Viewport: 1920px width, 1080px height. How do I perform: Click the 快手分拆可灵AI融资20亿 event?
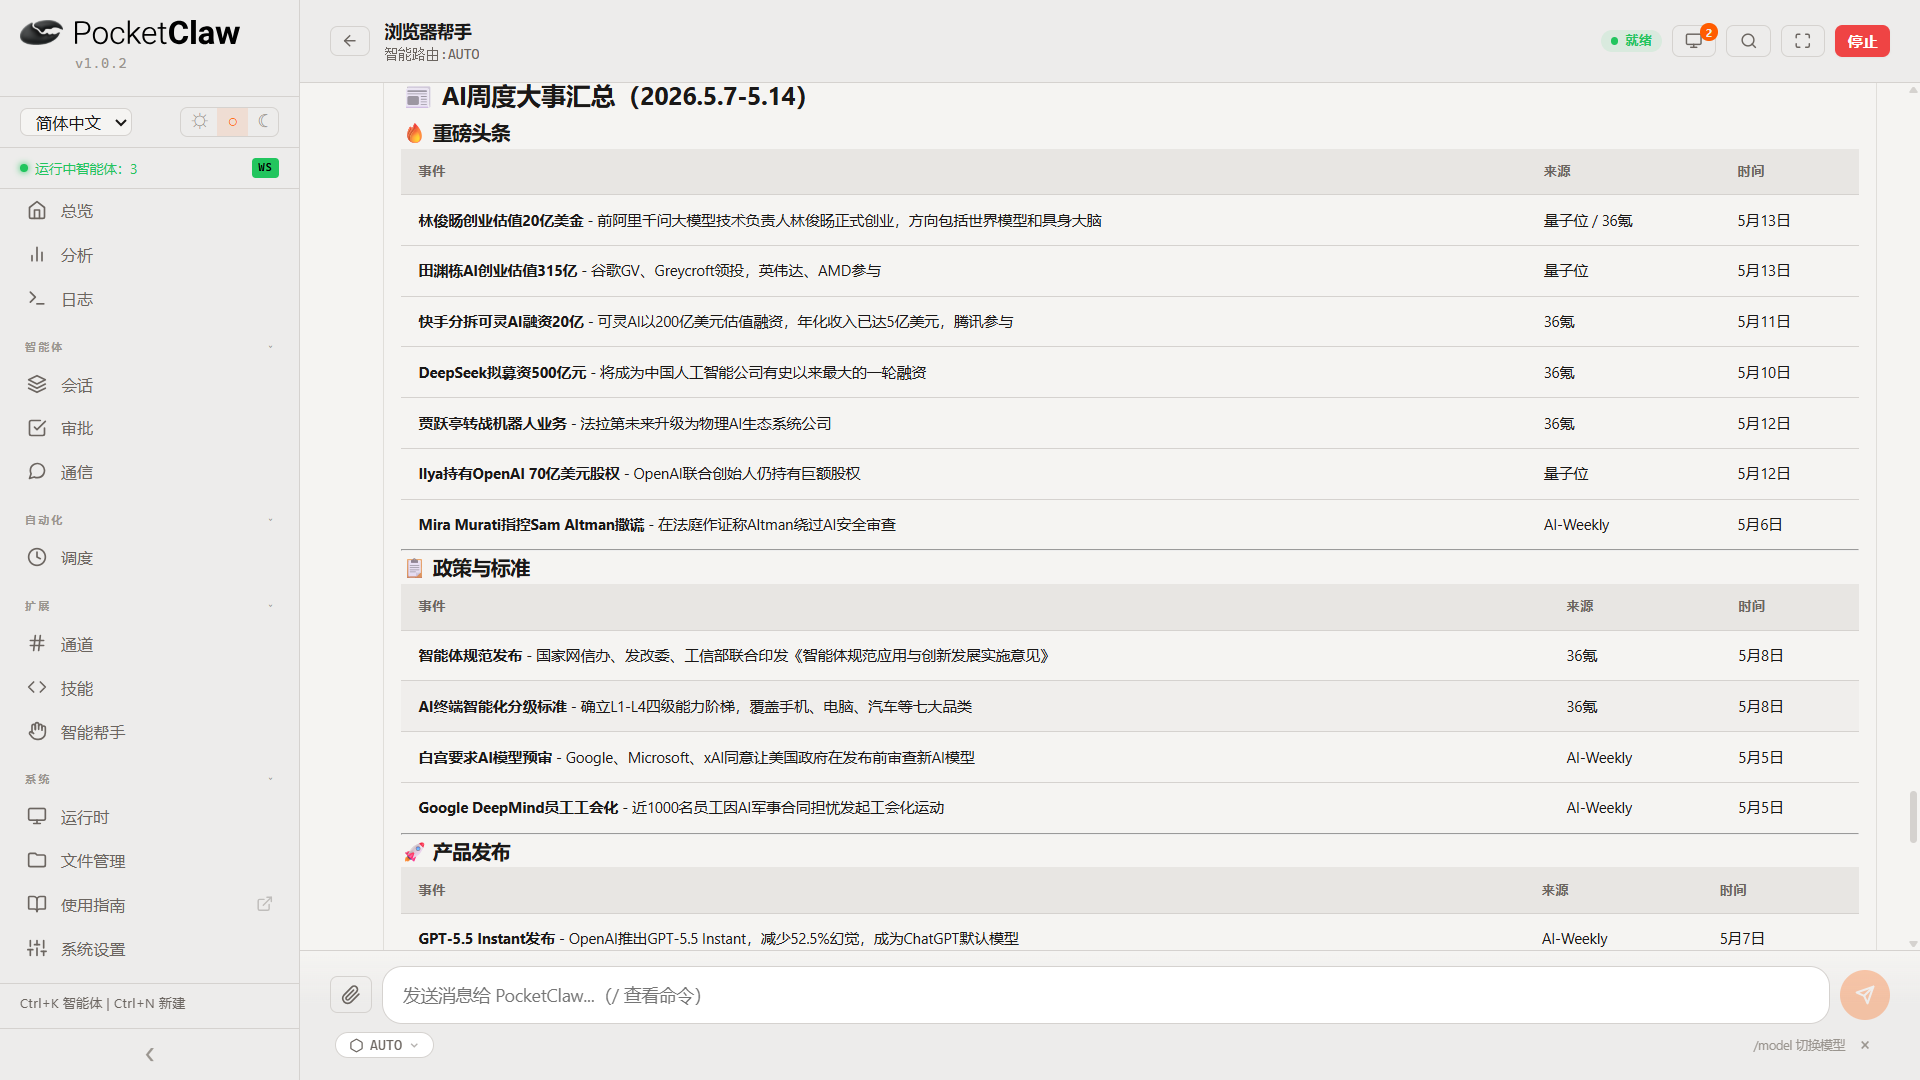500,322
